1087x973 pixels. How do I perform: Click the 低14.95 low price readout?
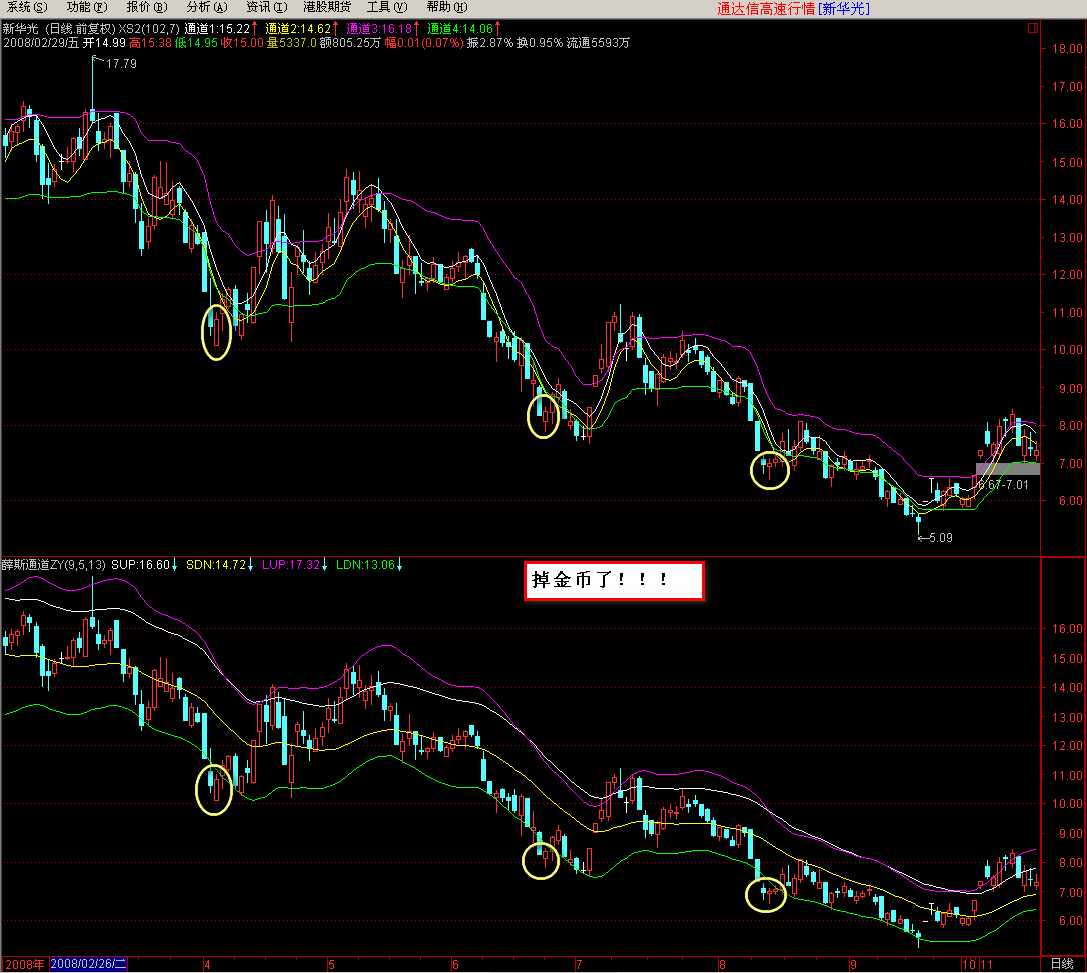pos(196,43)
